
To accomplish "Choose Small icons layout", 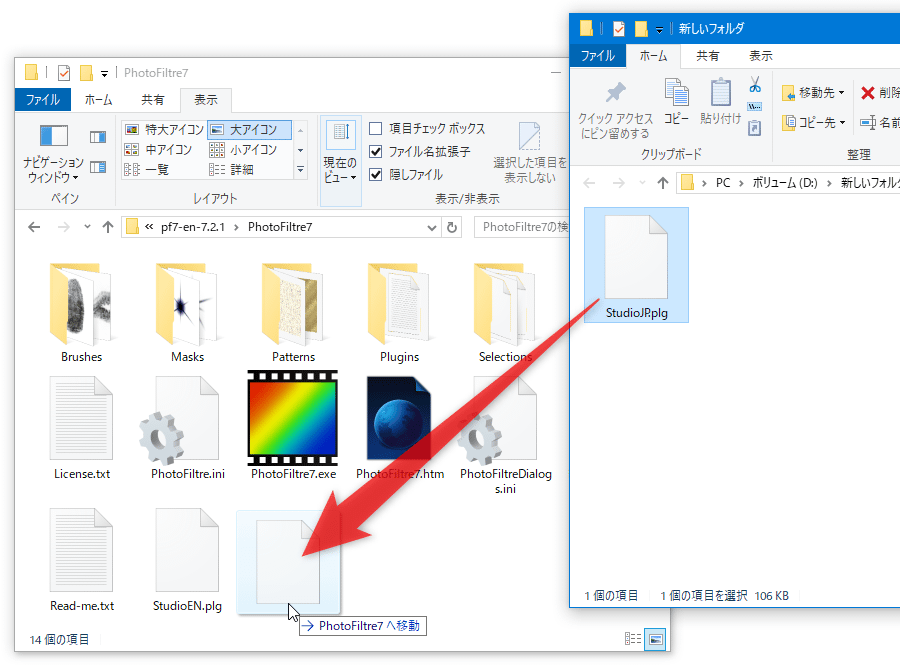I will (243, 150).
